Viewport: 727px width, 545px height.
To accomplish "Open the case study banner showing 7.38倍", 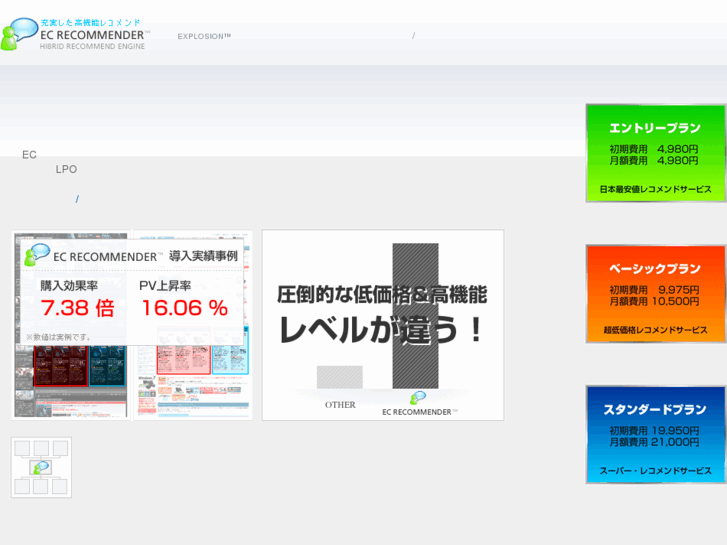I will [132, 325].
